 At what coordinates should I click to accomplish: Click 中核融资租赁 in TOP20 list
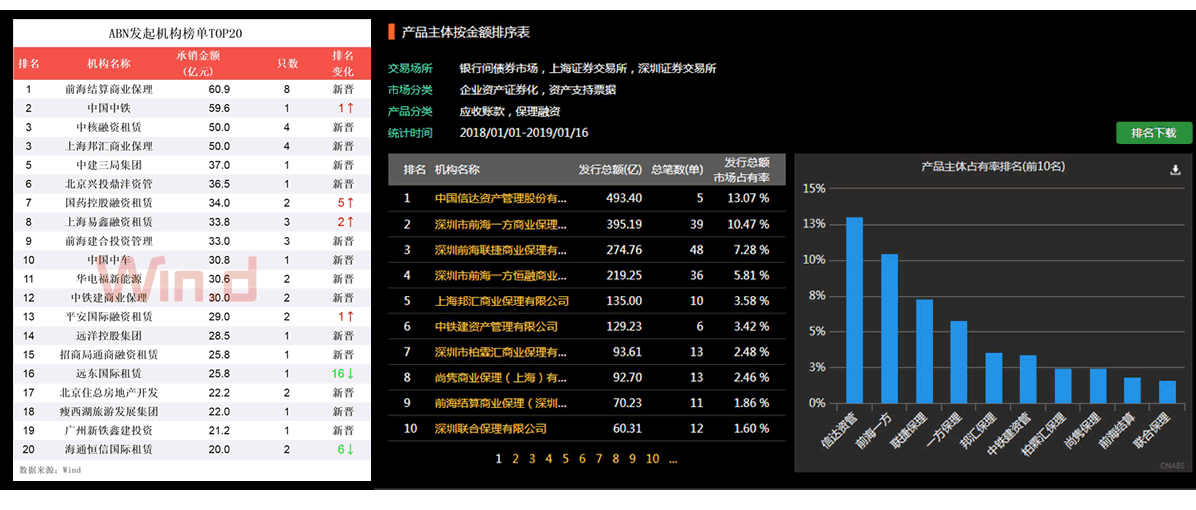[x=109, y=127]
